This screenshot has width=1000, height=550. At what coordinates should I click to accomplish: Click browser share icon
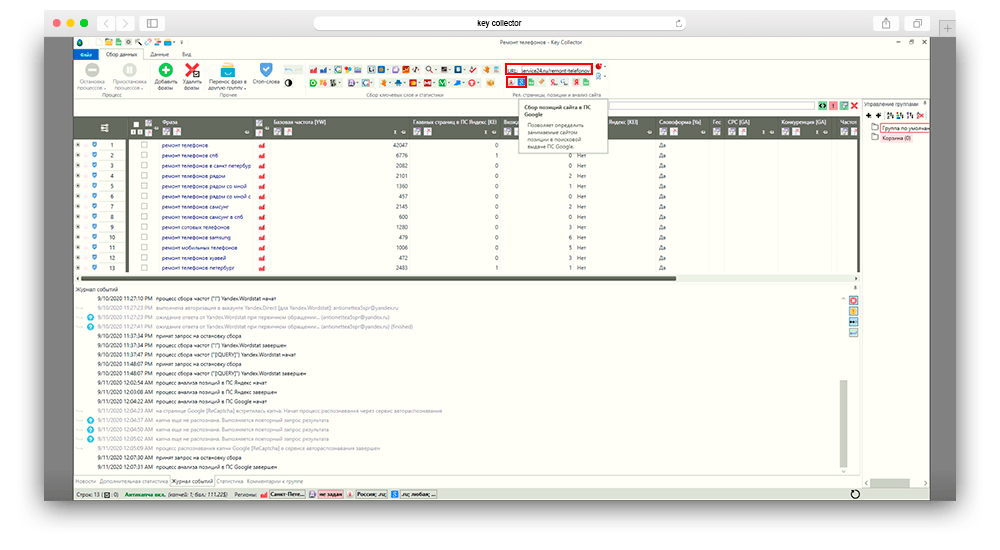(x=886, y=23)
